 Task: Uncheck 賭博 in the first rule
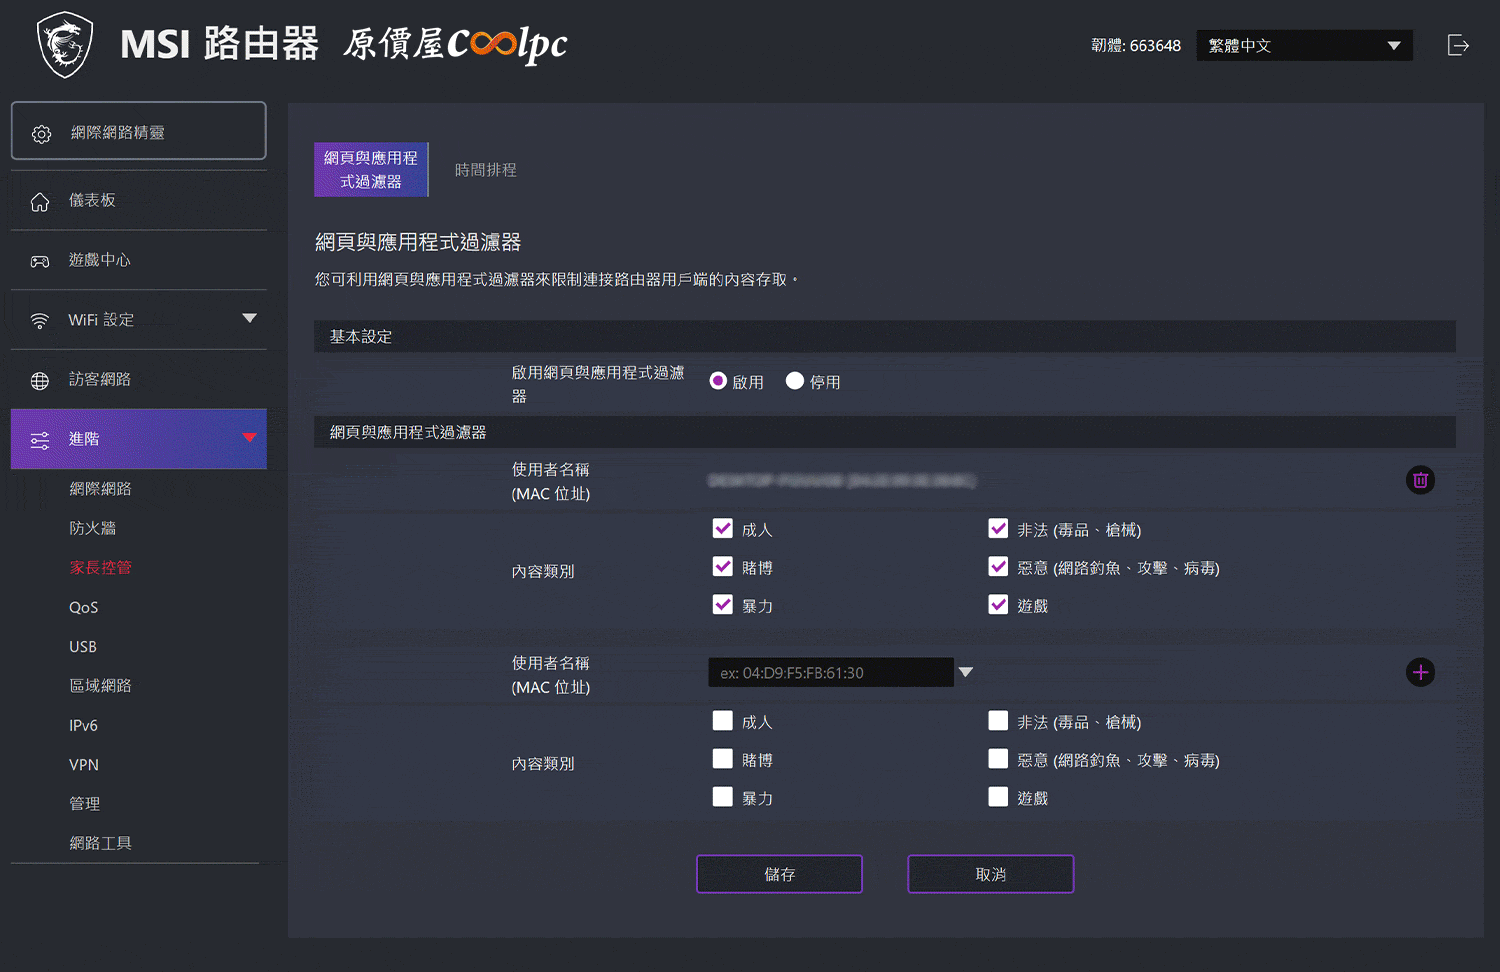click(x=723, y=566)
